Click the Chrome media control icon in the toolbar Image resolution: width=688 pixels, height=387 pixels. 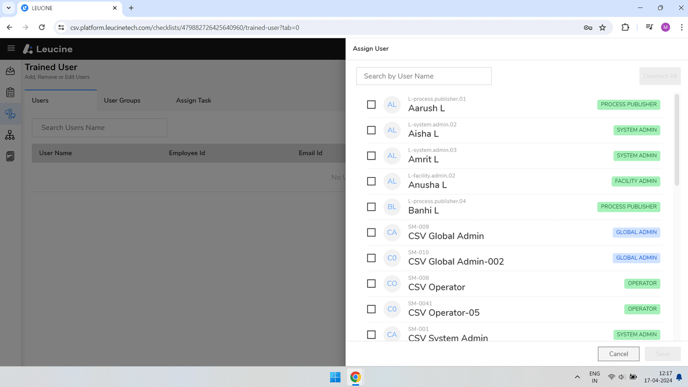point(649,27)
